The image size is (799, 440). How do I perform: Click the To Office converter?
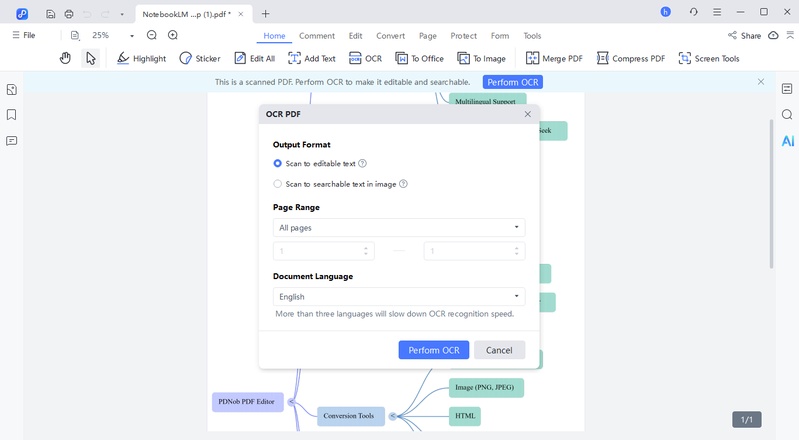419,58
